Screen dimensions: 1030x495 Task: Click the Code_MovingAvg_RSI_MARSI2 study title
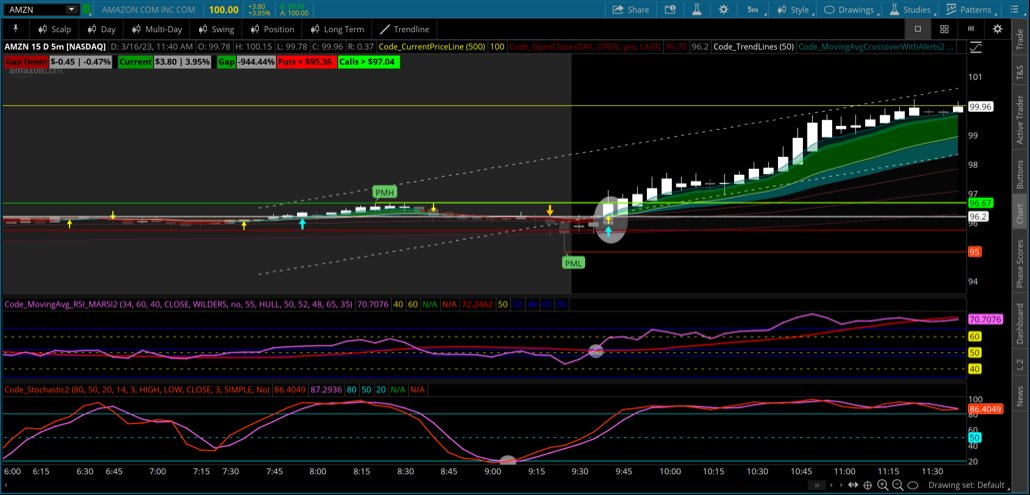(x=179, y=305)
